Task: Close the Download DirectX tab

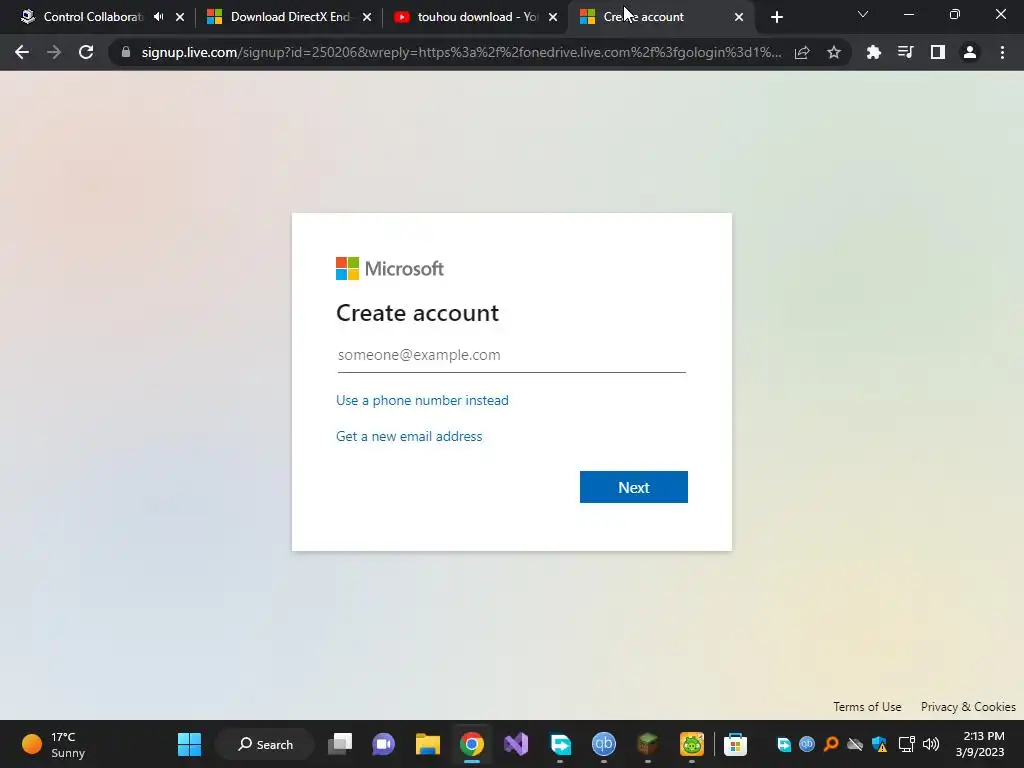Action: click(x=367, y=17)
